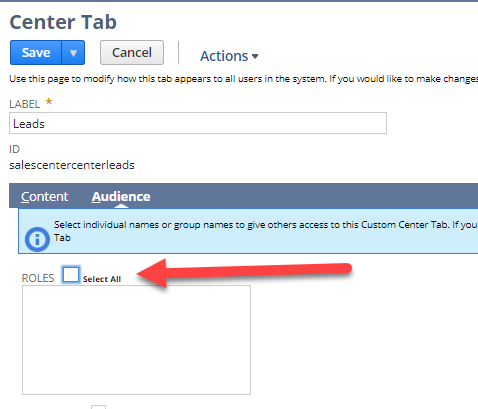This screenshot has width=478, height=409.
Task: Focus the LABEL field containing Leads
Action: pos(198,123)
